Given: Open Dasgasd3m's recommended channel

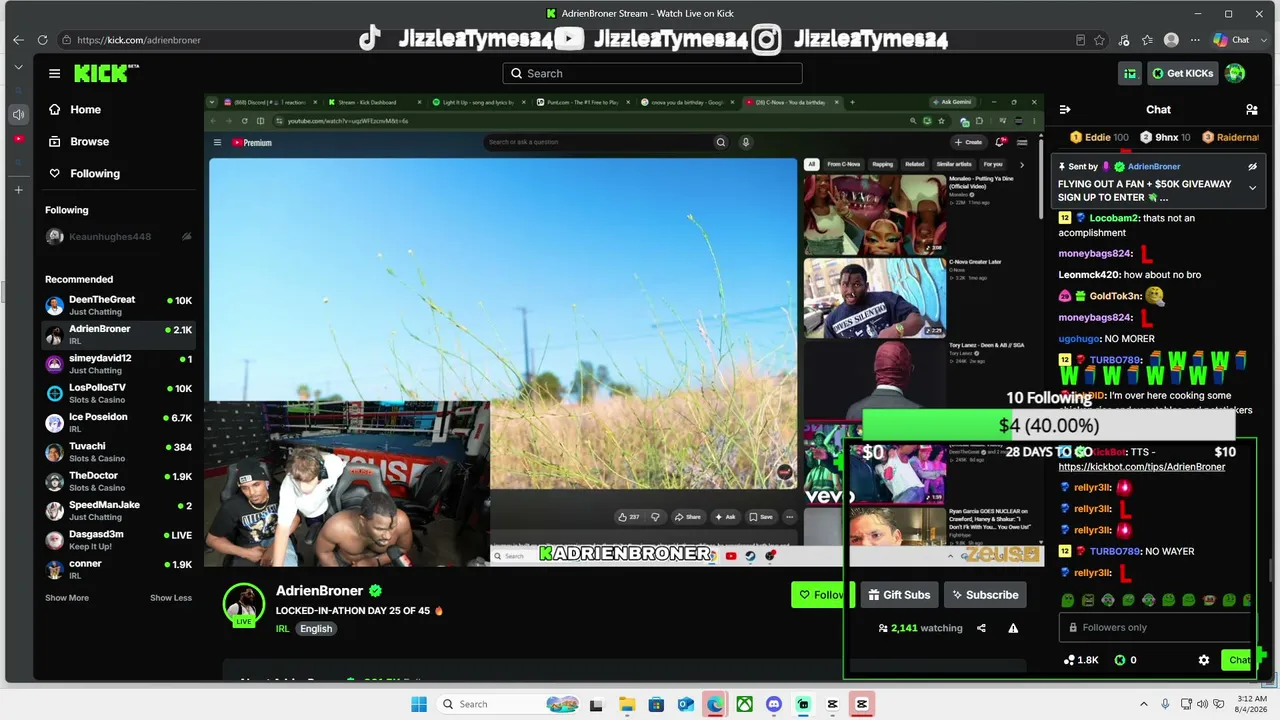Looking at the screenshot, I should (118, 540).
